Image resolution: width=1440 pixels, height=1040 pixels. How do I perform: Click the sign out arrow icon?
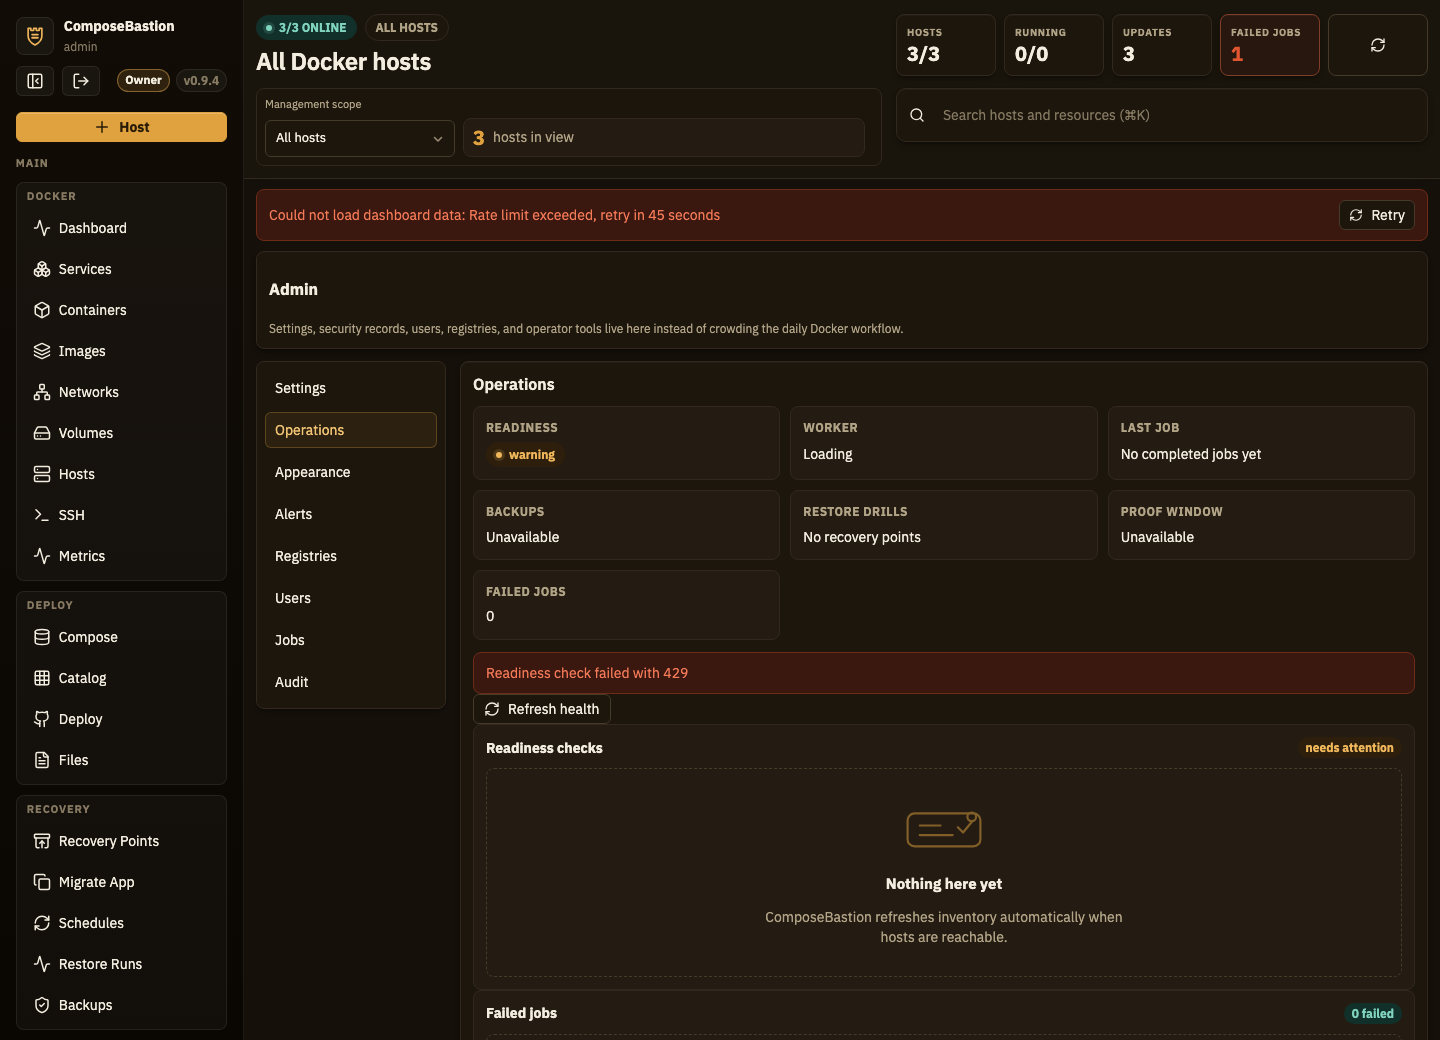[x=81, y=81]
